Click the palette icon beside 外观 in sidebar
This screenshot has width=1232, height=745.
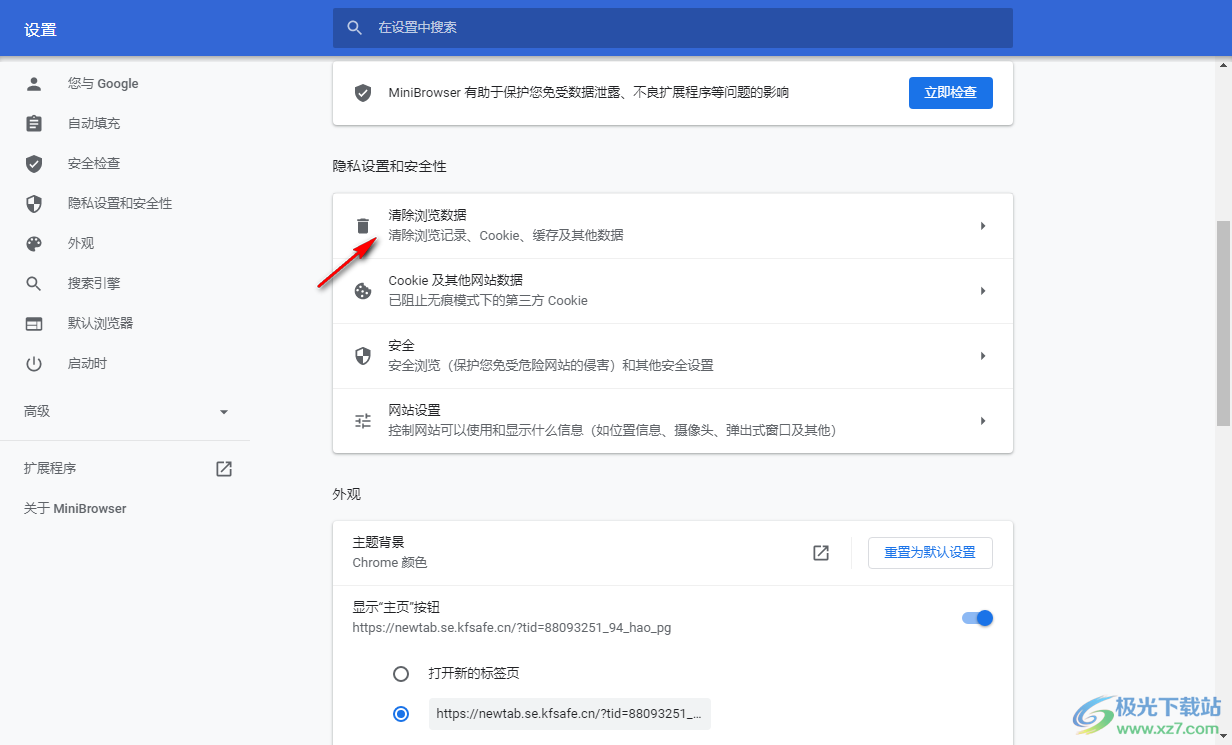(x=34, y=243)
